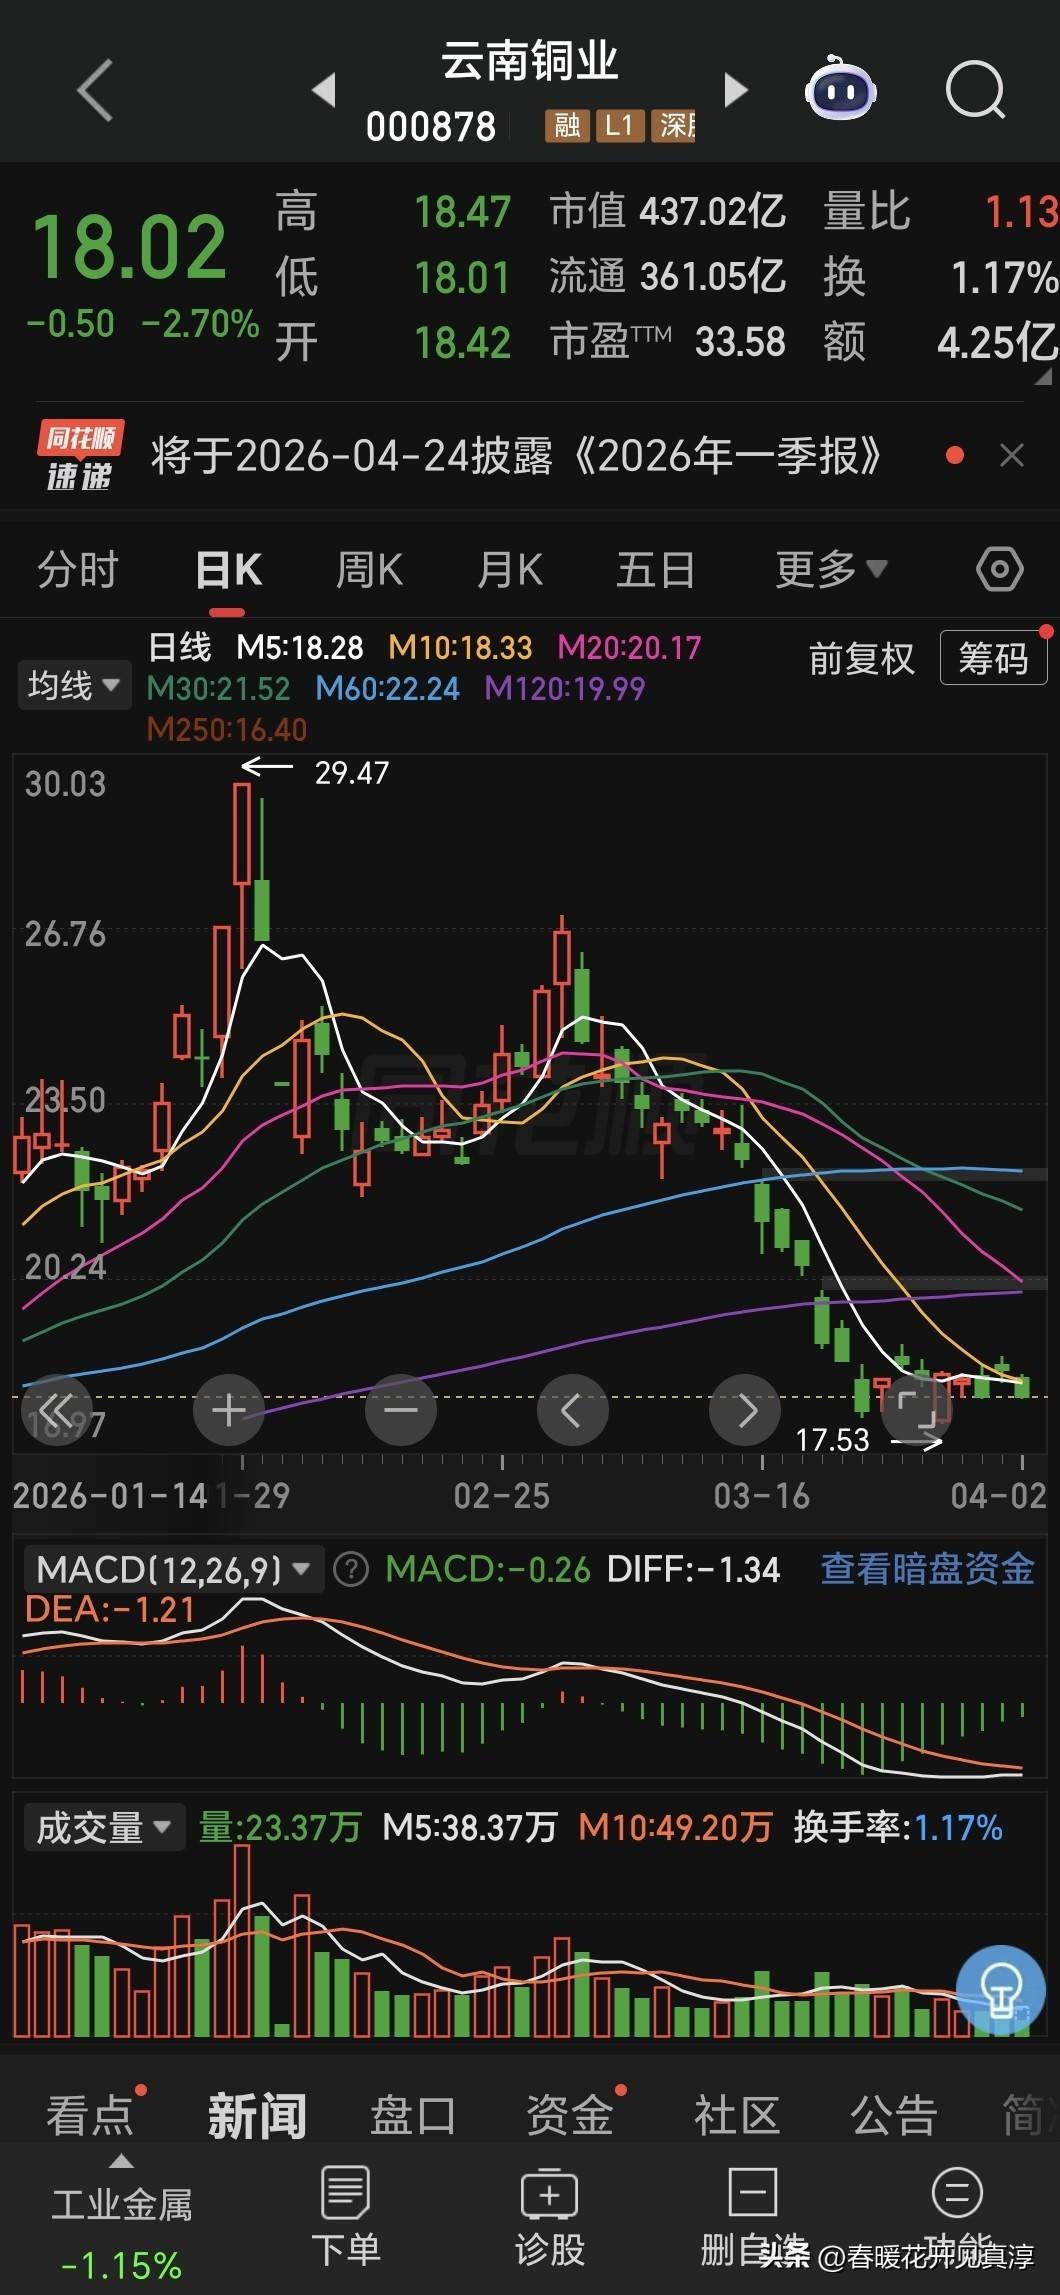Tap the 市盈TTM 33.58 value
Viewport: 1060px width, 2295px height.
668,342
